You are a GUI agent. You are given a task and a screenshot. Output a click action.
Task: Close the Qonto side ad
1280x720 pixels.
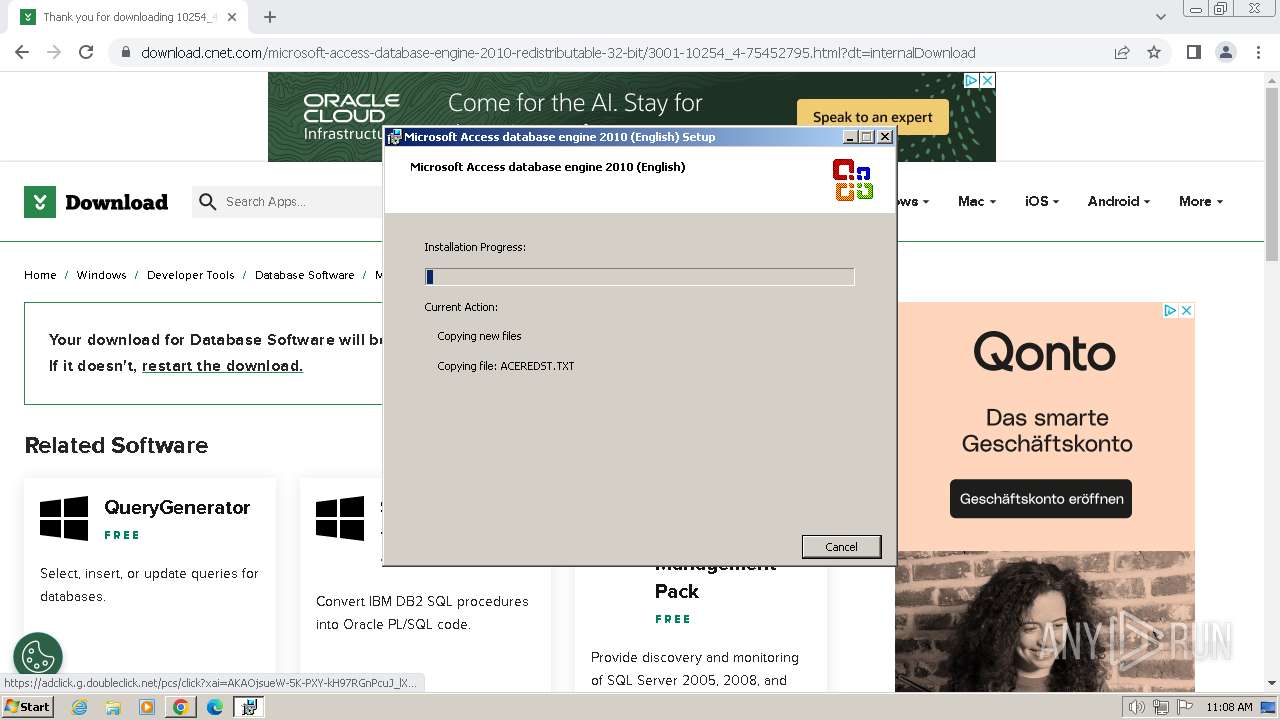point(1186,311)
